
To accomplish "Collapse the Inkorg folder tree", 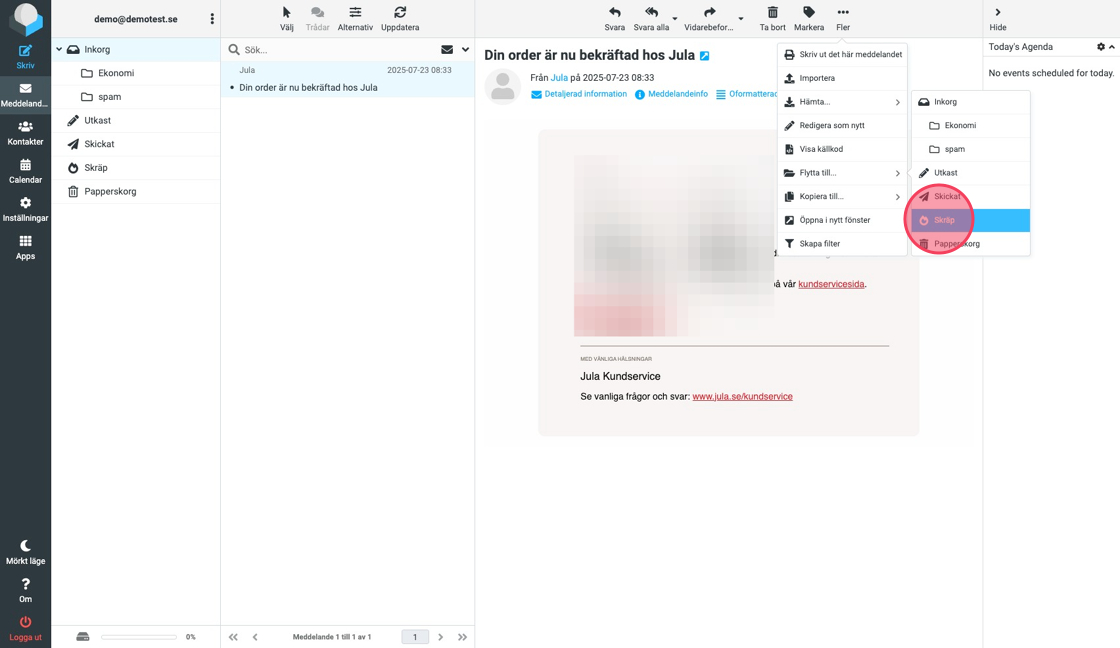I will tap(59, 49).
